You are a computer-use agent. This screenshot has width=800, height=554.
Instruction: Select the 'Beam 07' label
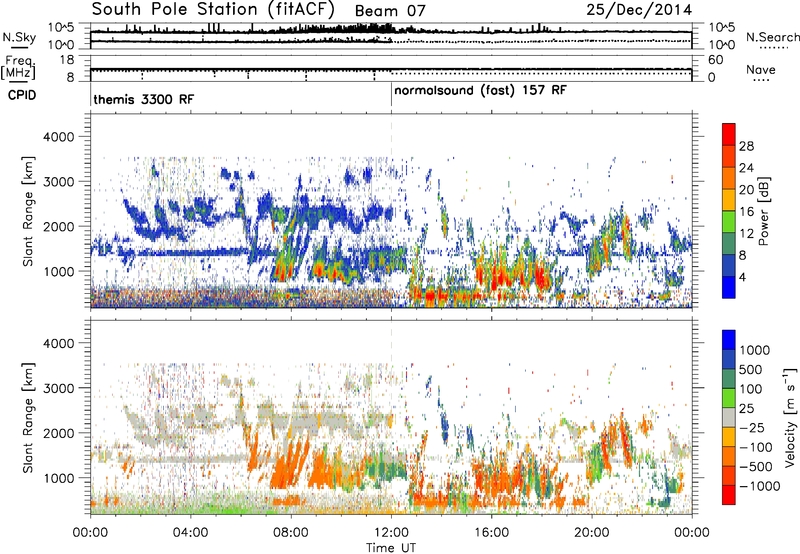click(x=390, y=11)
